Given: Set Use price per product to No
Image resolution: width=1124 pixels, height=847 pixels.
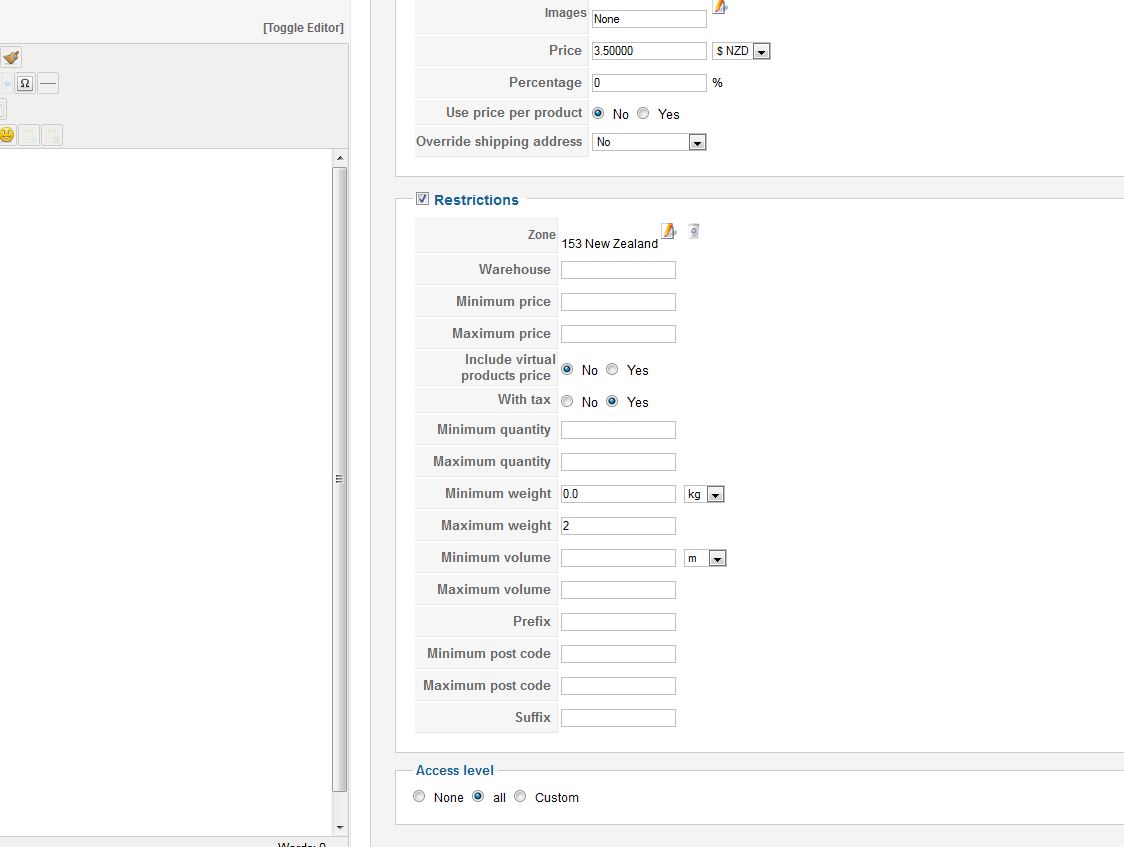Looking at the screenshot, I should 598,113.
